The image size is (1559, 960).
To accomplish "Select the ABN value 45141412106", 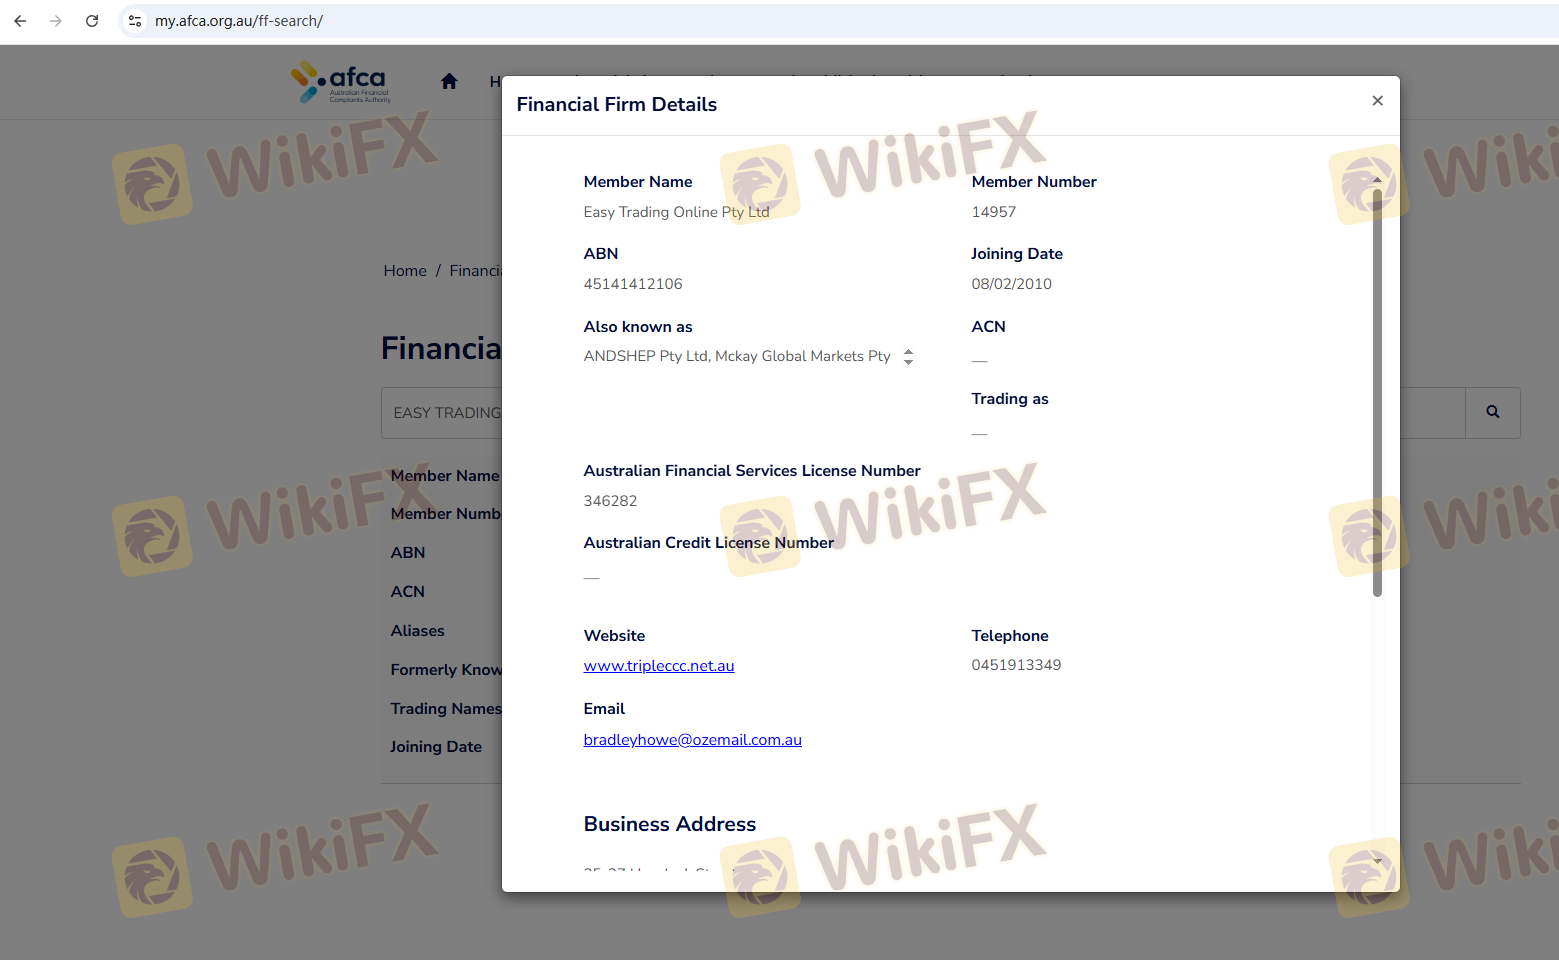I will (x=633, y=284).
